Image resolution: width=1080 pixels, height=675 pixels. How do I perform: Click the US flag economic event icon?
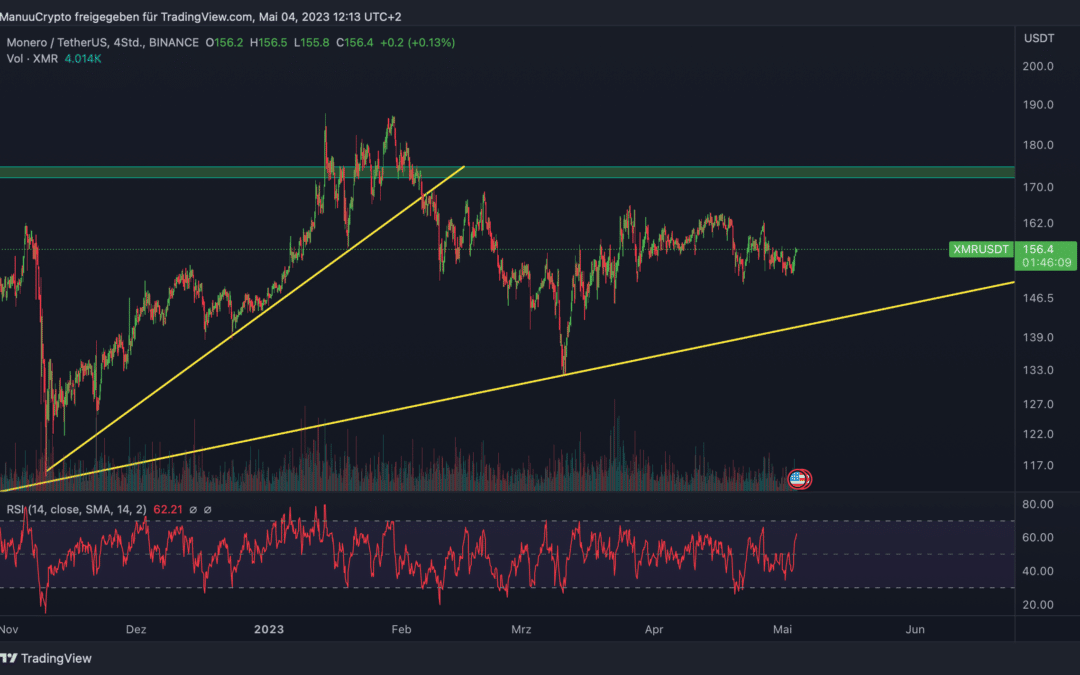pos(799,479)
